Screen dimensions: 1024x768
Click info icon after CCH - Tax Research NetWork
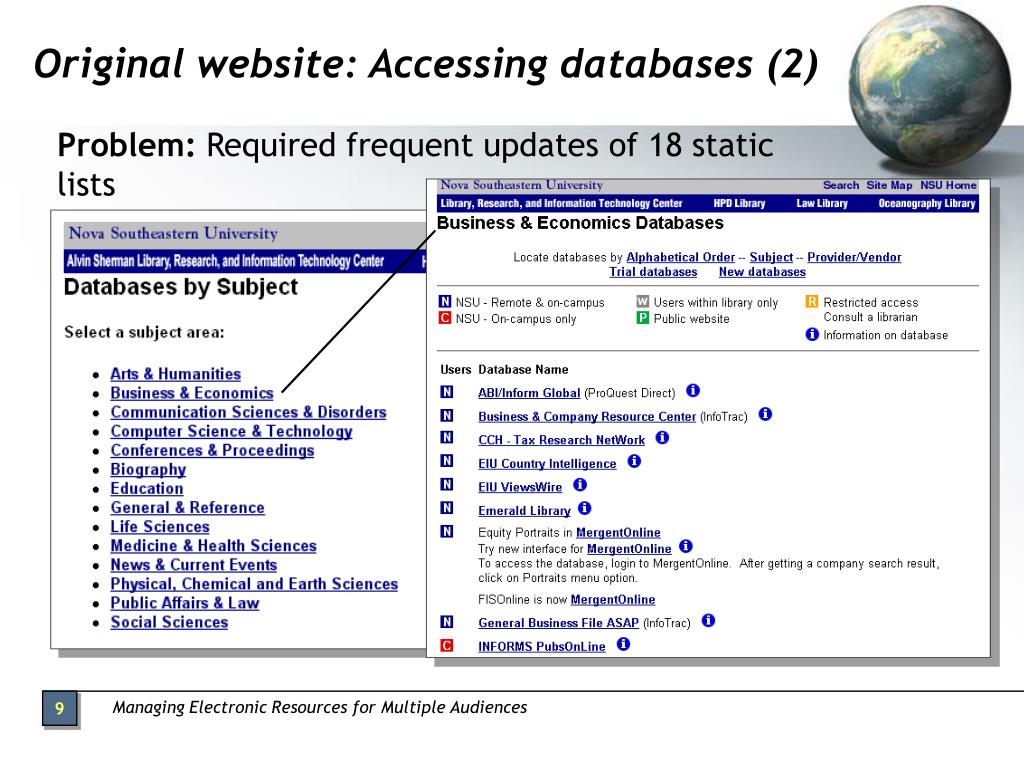coord(662,438)
